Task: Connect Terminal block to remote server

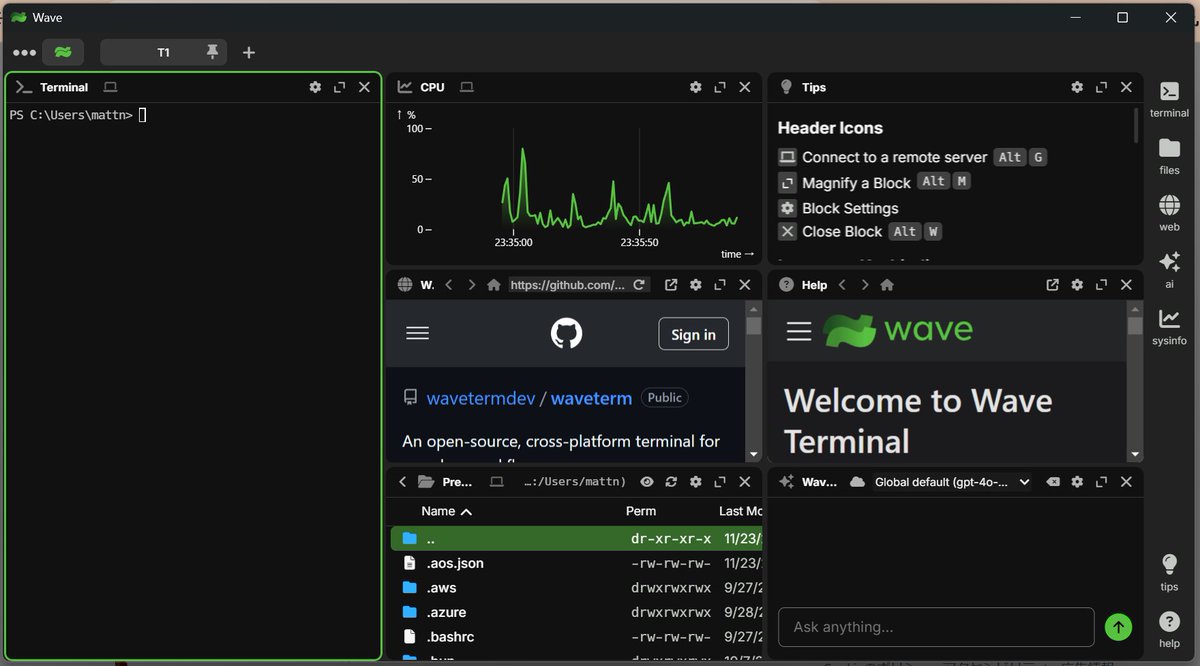Action: (x=110, y=87)
